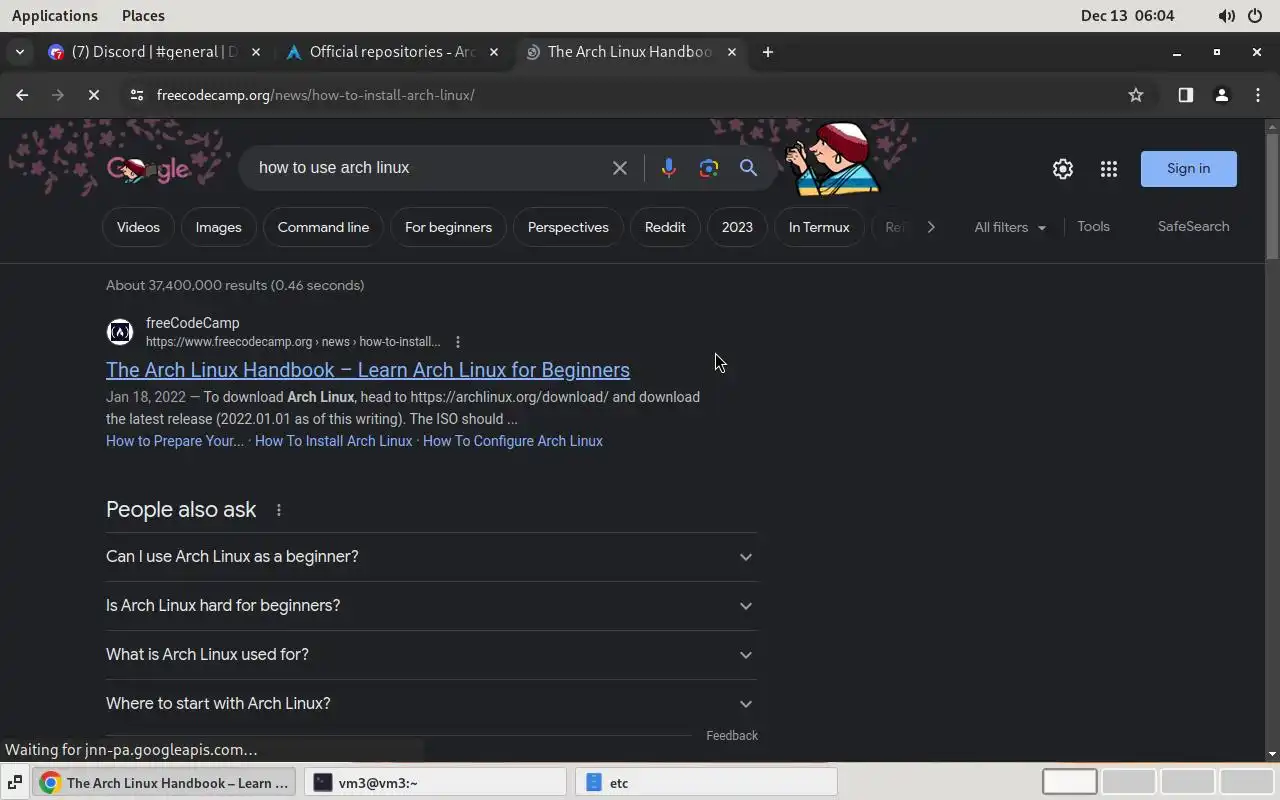The image size is (1280, 800).
Task: Select the Reddit filter chip
Action: [665, 227]
